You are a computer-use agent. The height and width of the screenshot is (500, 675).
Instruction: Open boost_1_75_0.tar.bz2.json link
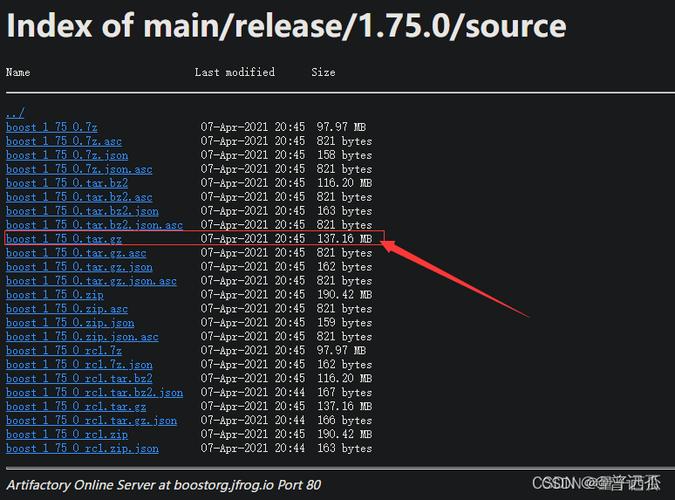tap(82, 211)
